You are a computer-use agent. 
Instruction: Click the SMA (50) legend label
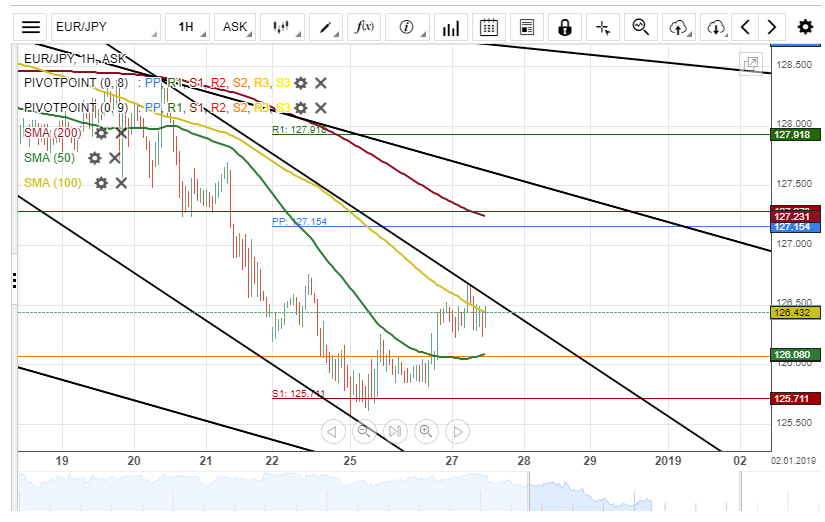49,158
